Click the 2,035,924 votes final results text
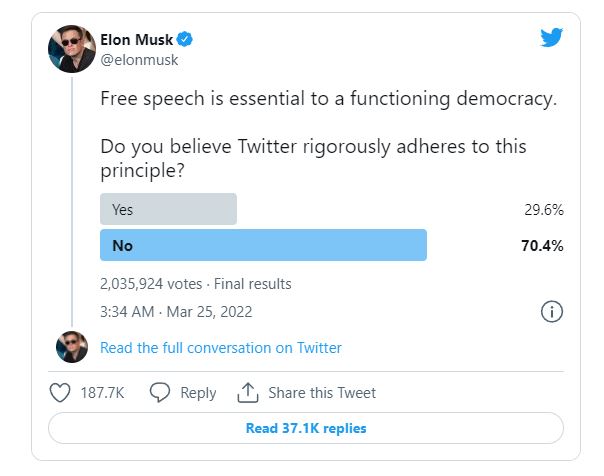Screen dimensions: 604x476 click(196, 283)
